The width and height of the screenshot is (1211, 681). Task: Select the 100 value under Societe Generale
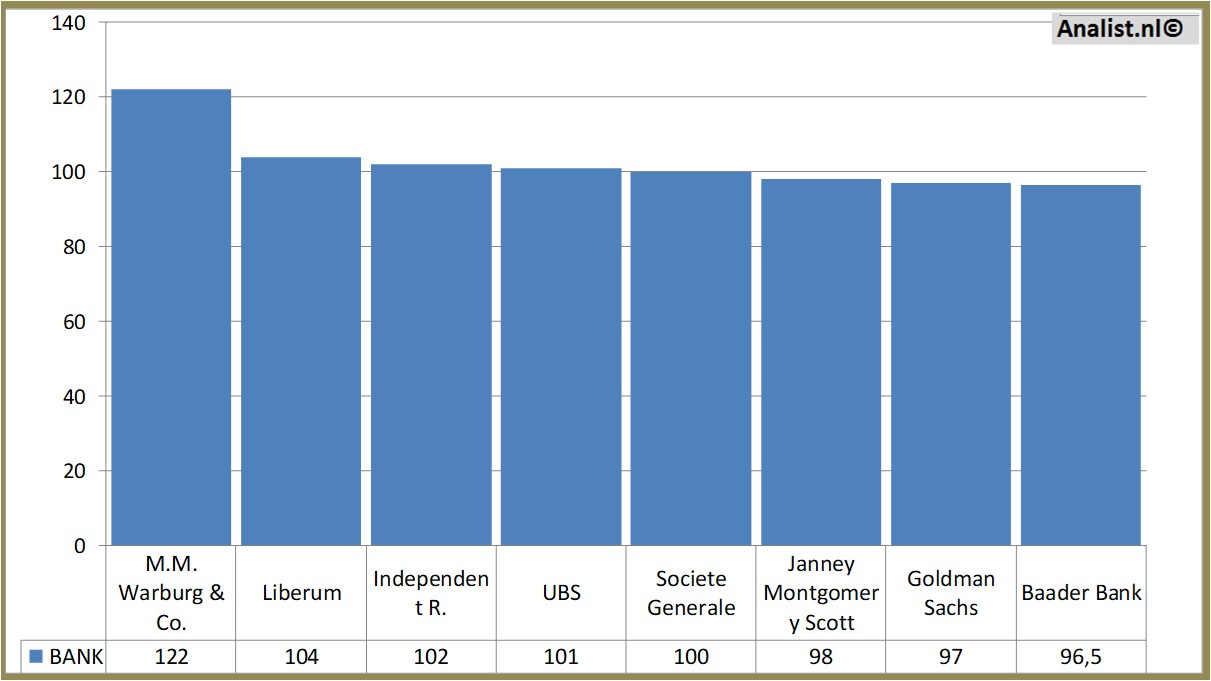tap(691, 657)
